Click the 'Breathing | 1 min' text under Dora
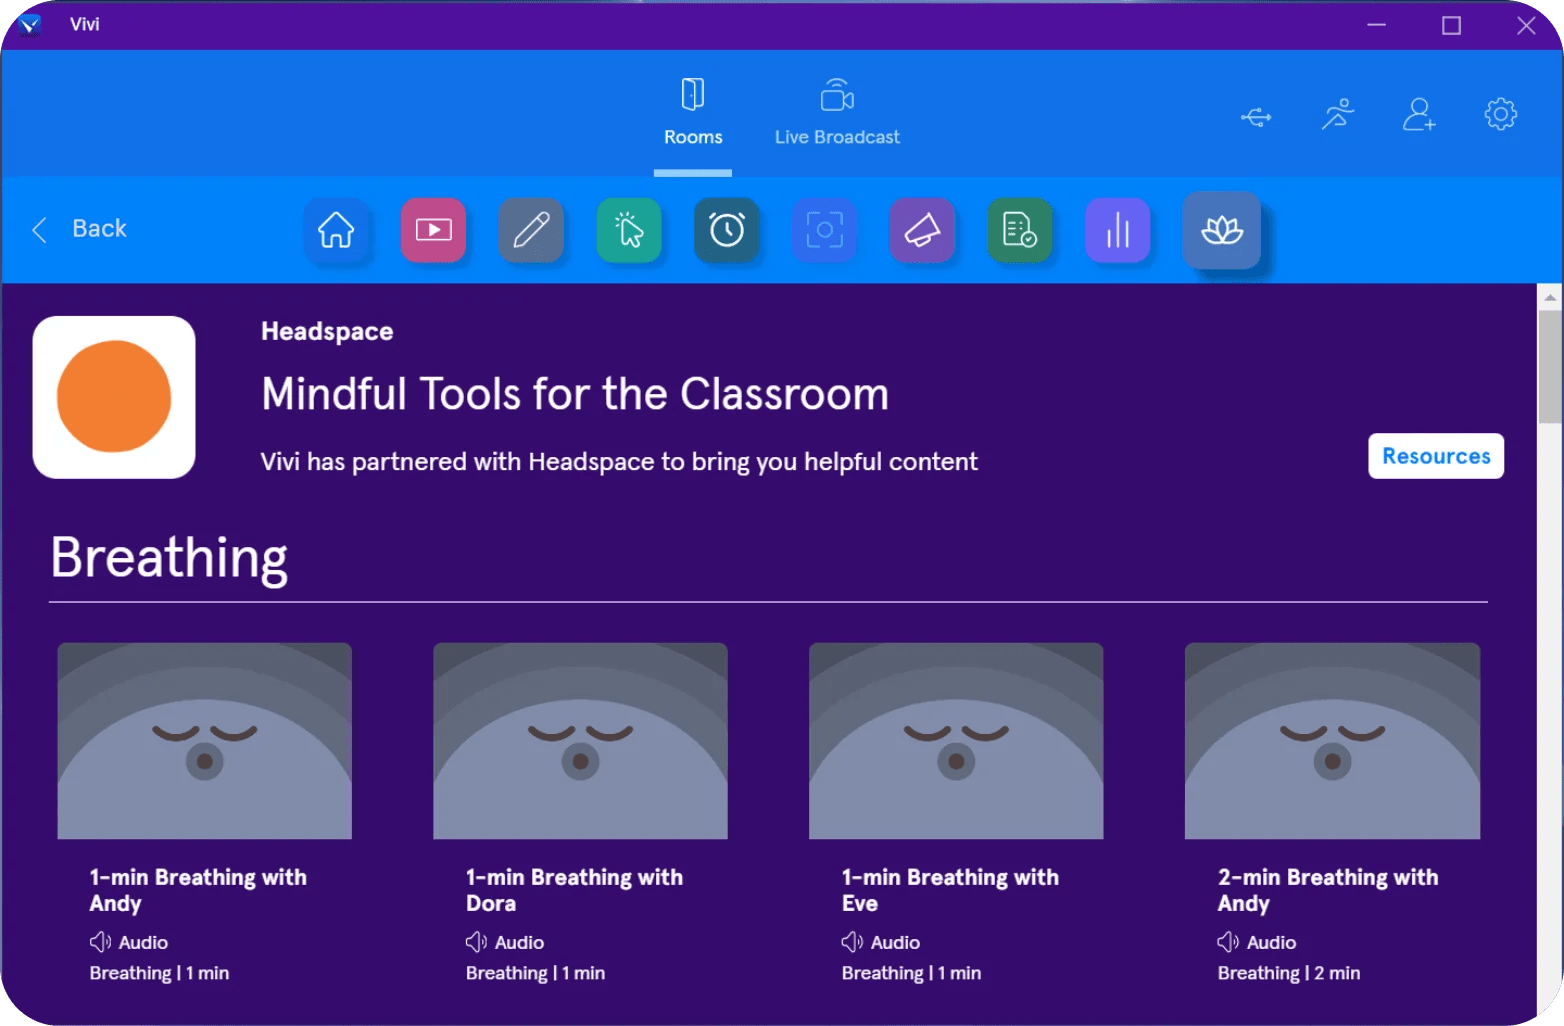The width and height of the screenshot is (1564, 1026). (535, 973)
